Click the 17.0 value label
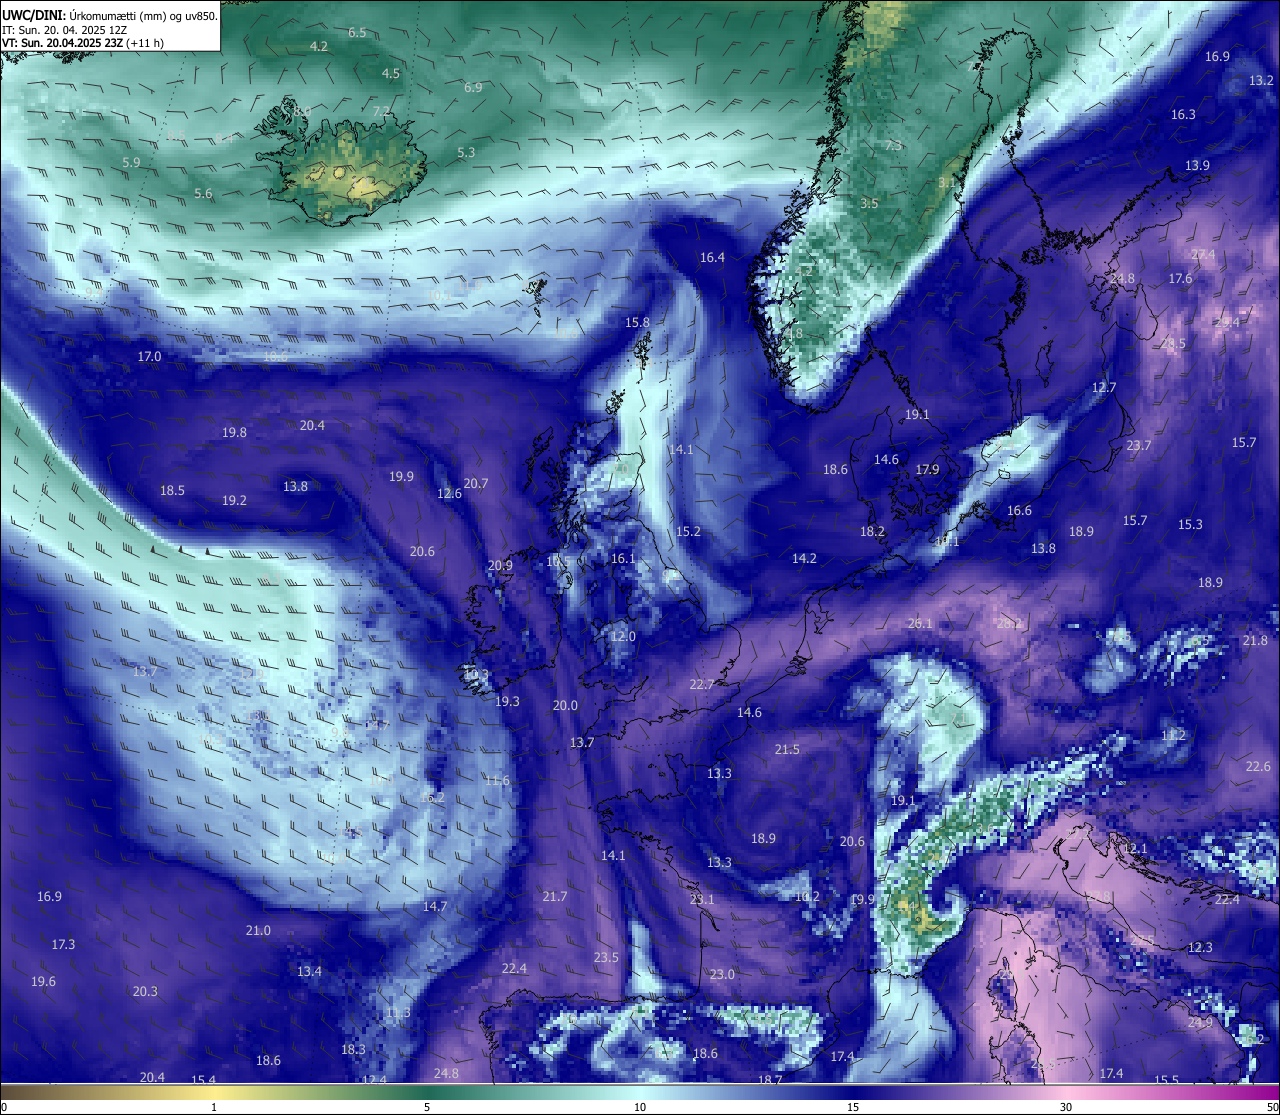 point(149,356)
